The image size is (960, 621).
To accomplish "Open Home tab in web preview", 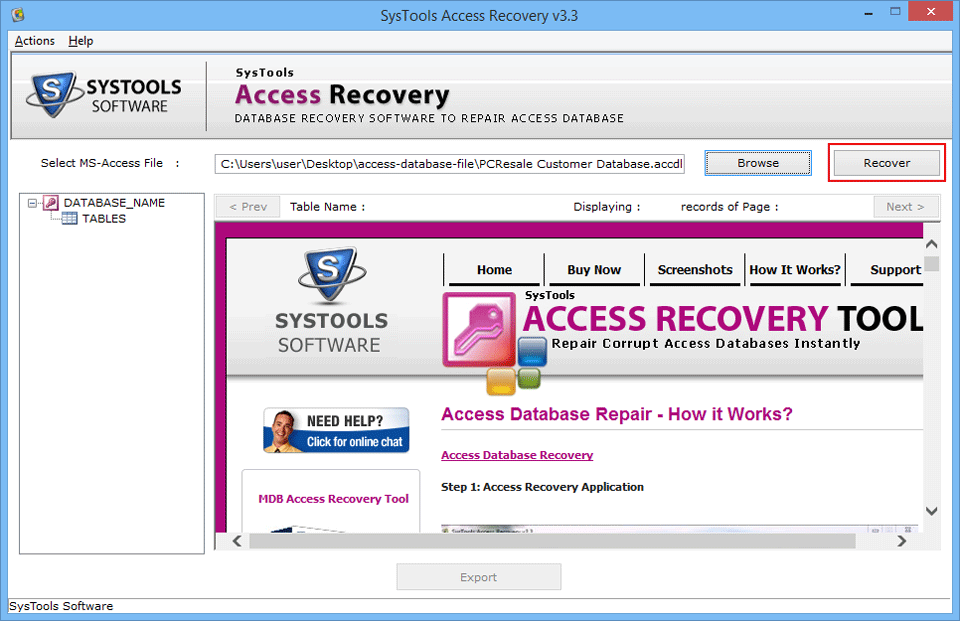I will point(494,269).
